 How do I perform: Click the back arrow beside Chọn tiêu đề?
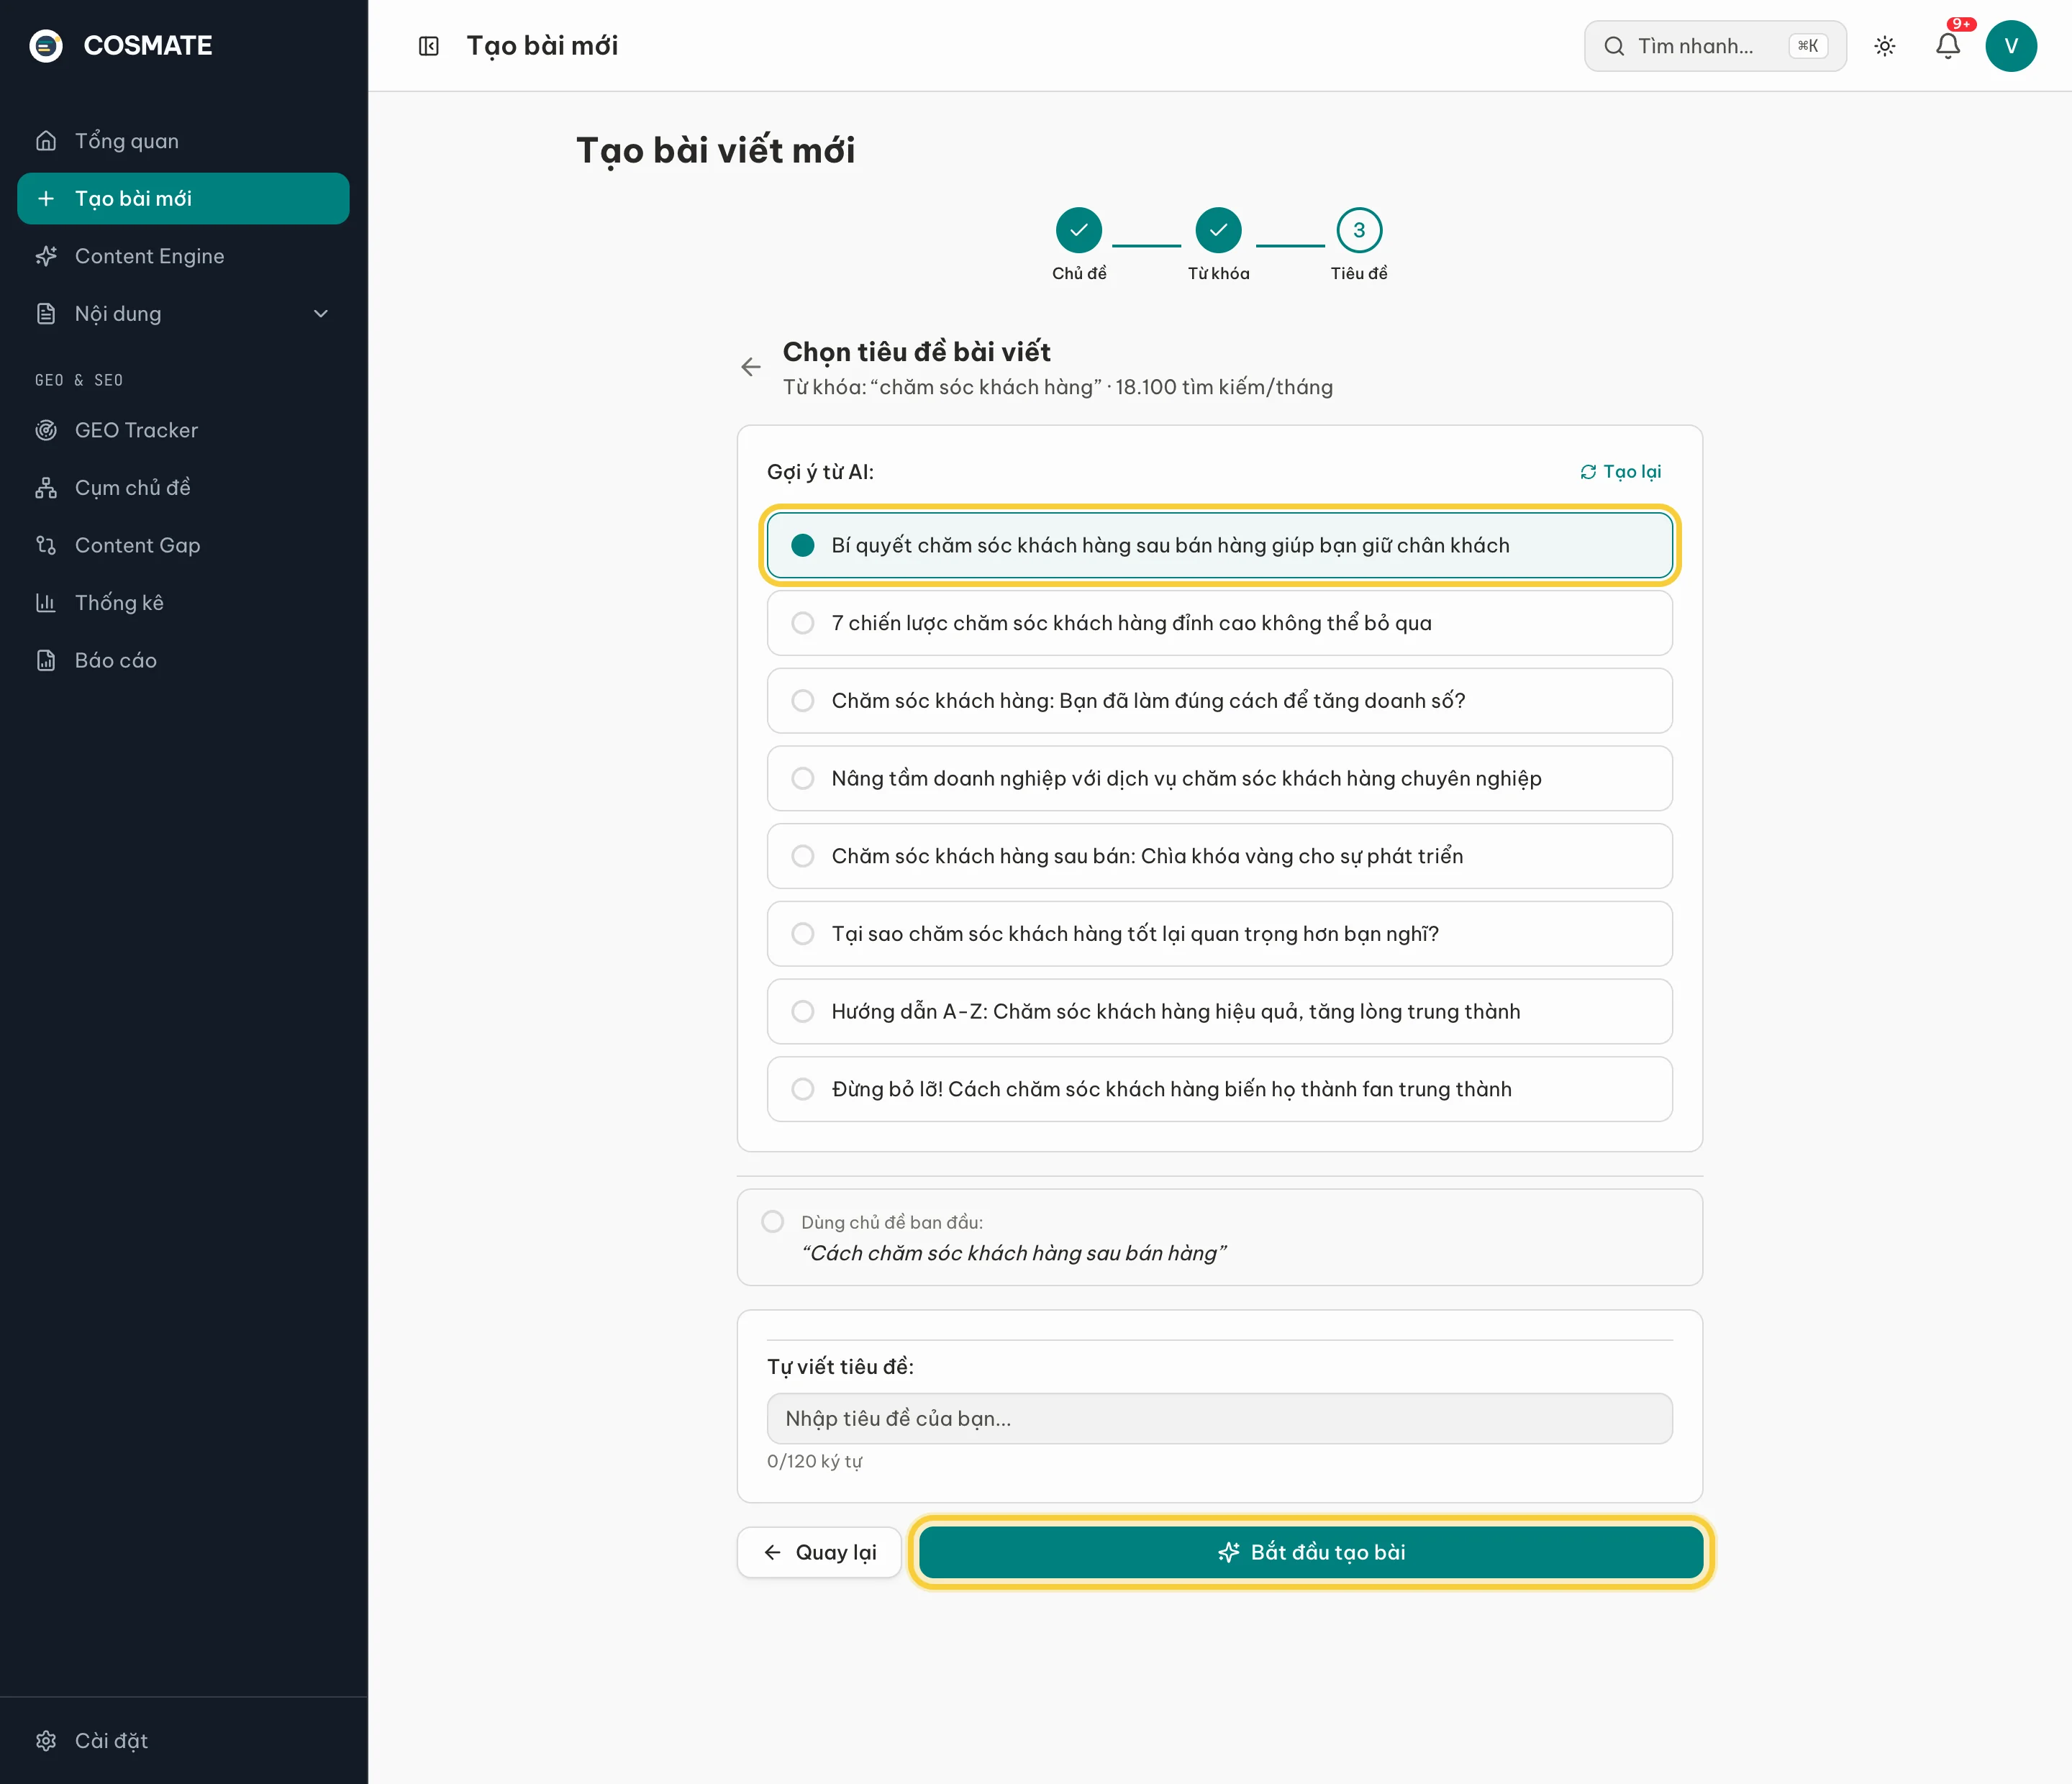(x=751, y=367)
